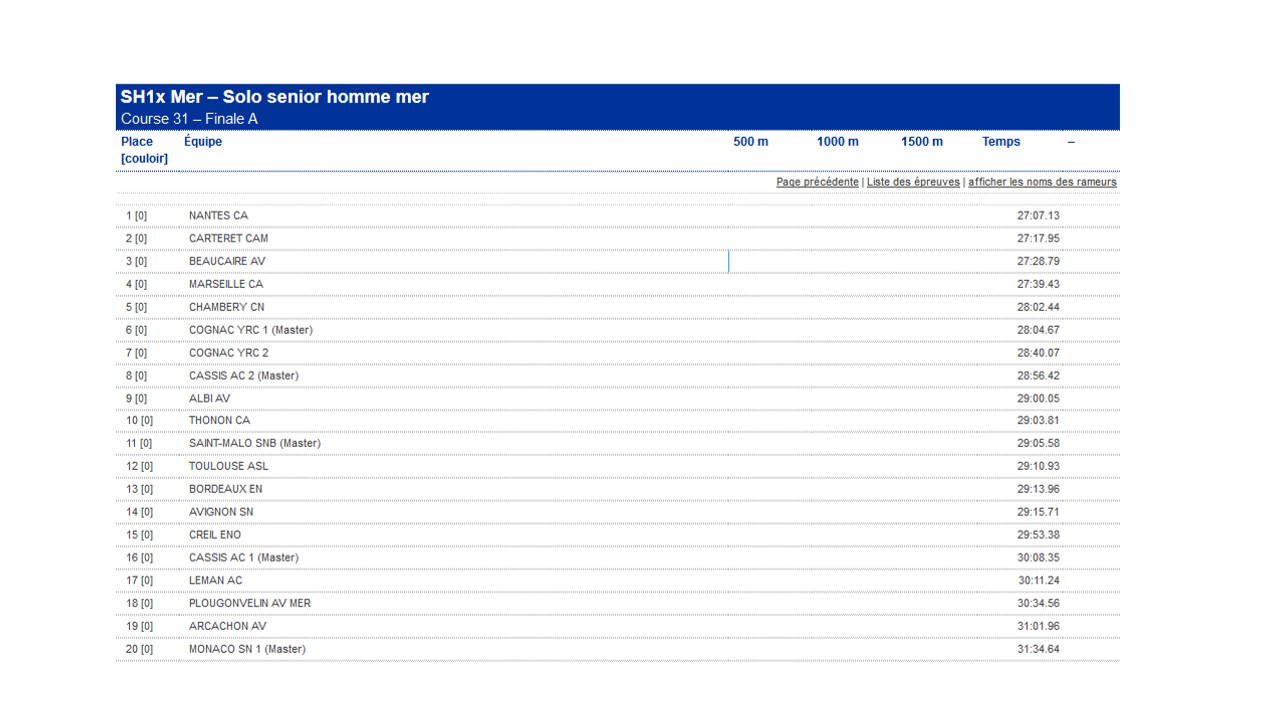Click the winning time 27:07.13
Viewport: 1280px width, 720px height.
click(1038, 216)
